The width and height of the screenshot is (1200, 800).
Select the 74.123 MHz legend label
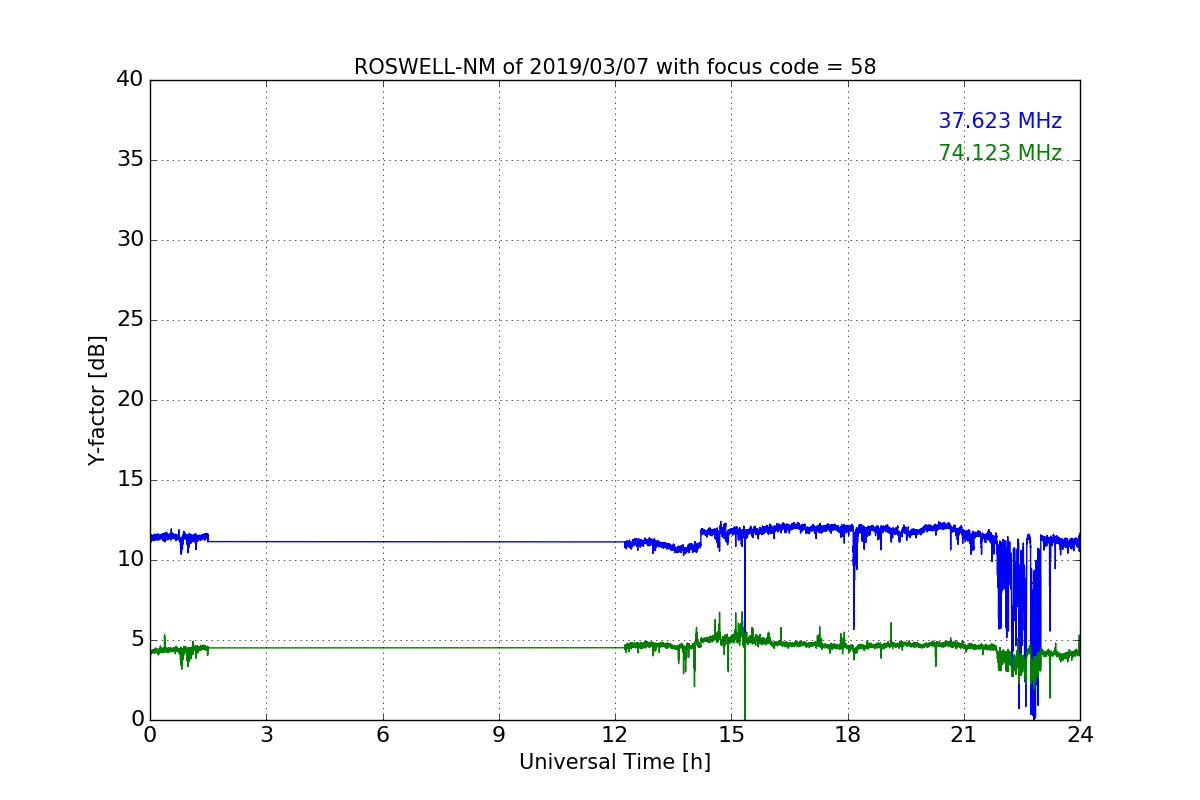[x=1000, y=153]
